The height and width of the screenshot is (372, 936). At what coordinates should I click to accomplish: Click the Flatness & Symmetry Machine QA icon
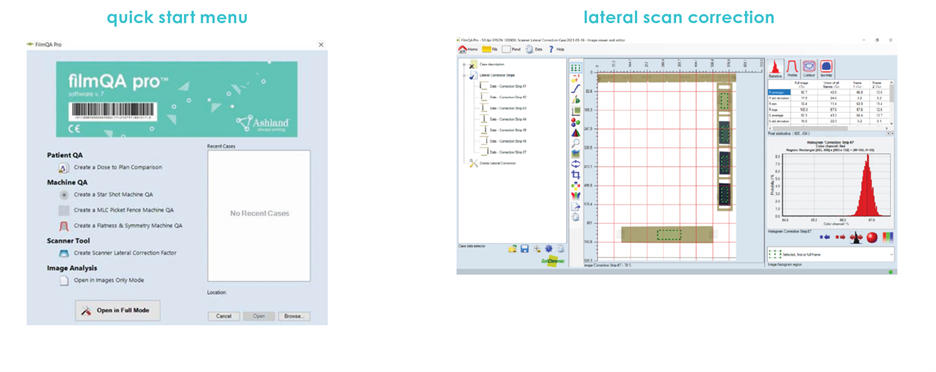point(64,226)
